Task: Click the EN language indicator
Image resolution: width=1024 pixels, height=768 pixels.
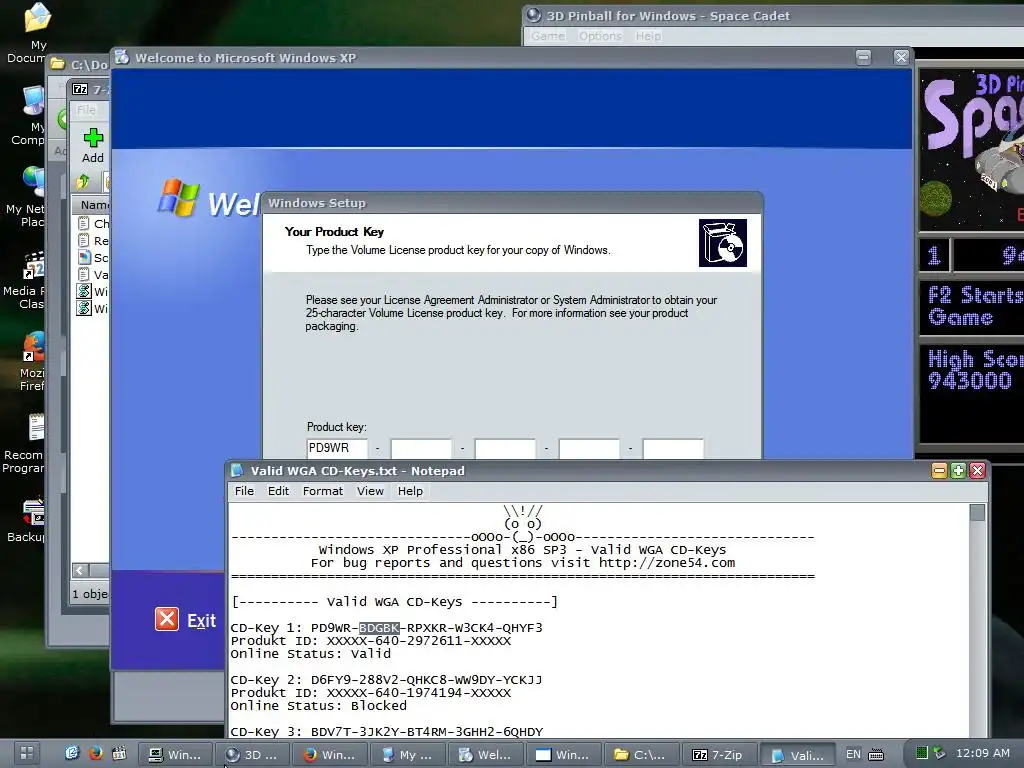Action: click(853, 754)
